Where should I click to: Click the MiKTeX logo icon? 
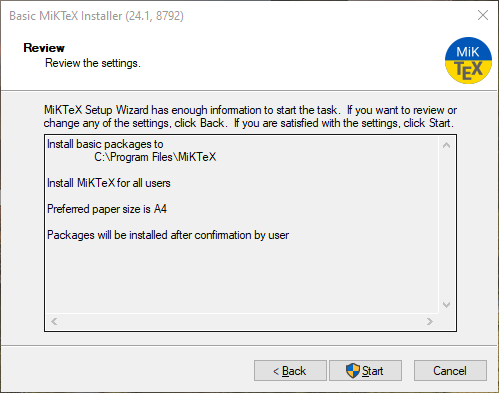[x=468, y=60]
